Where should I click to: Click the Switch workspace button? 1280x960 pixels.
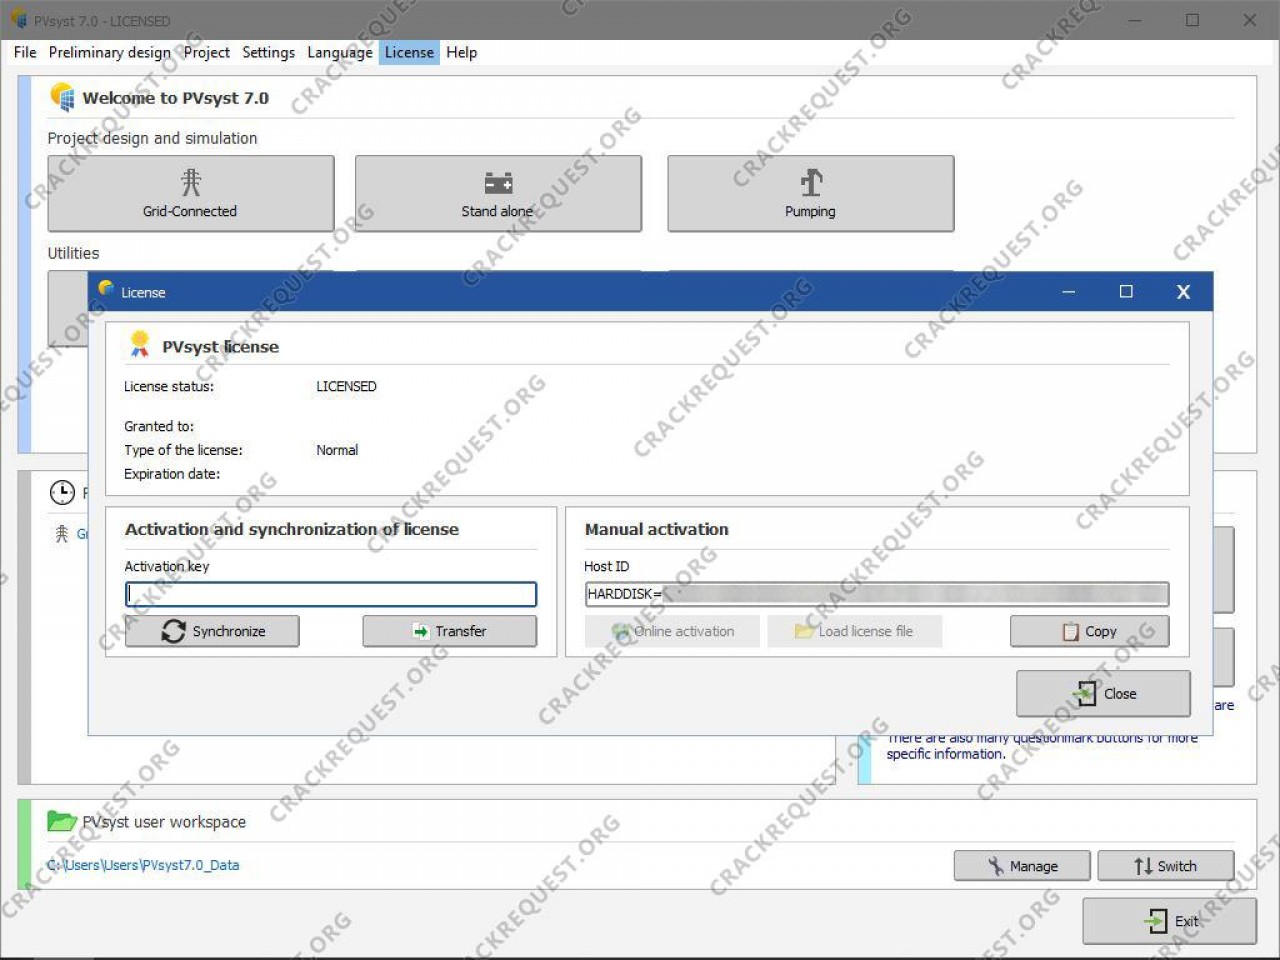(1166, 866)
